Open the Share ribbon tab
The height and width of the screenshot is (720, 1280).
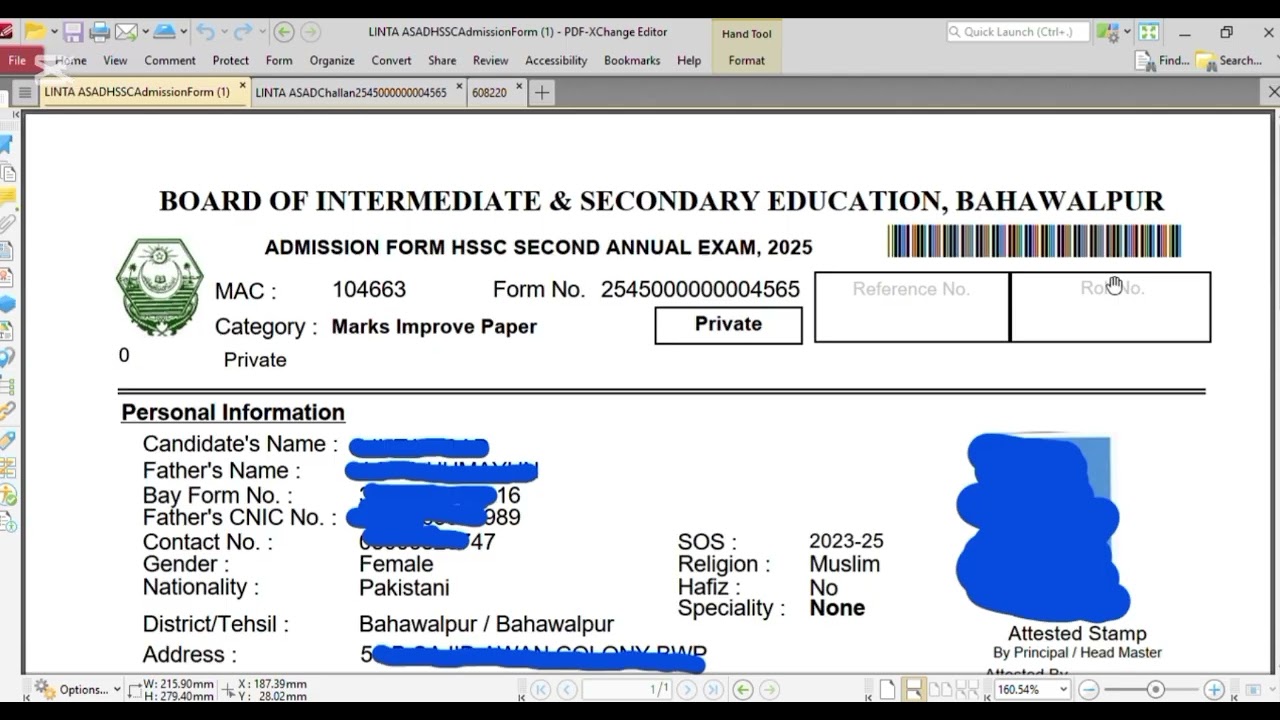point(442,60)
